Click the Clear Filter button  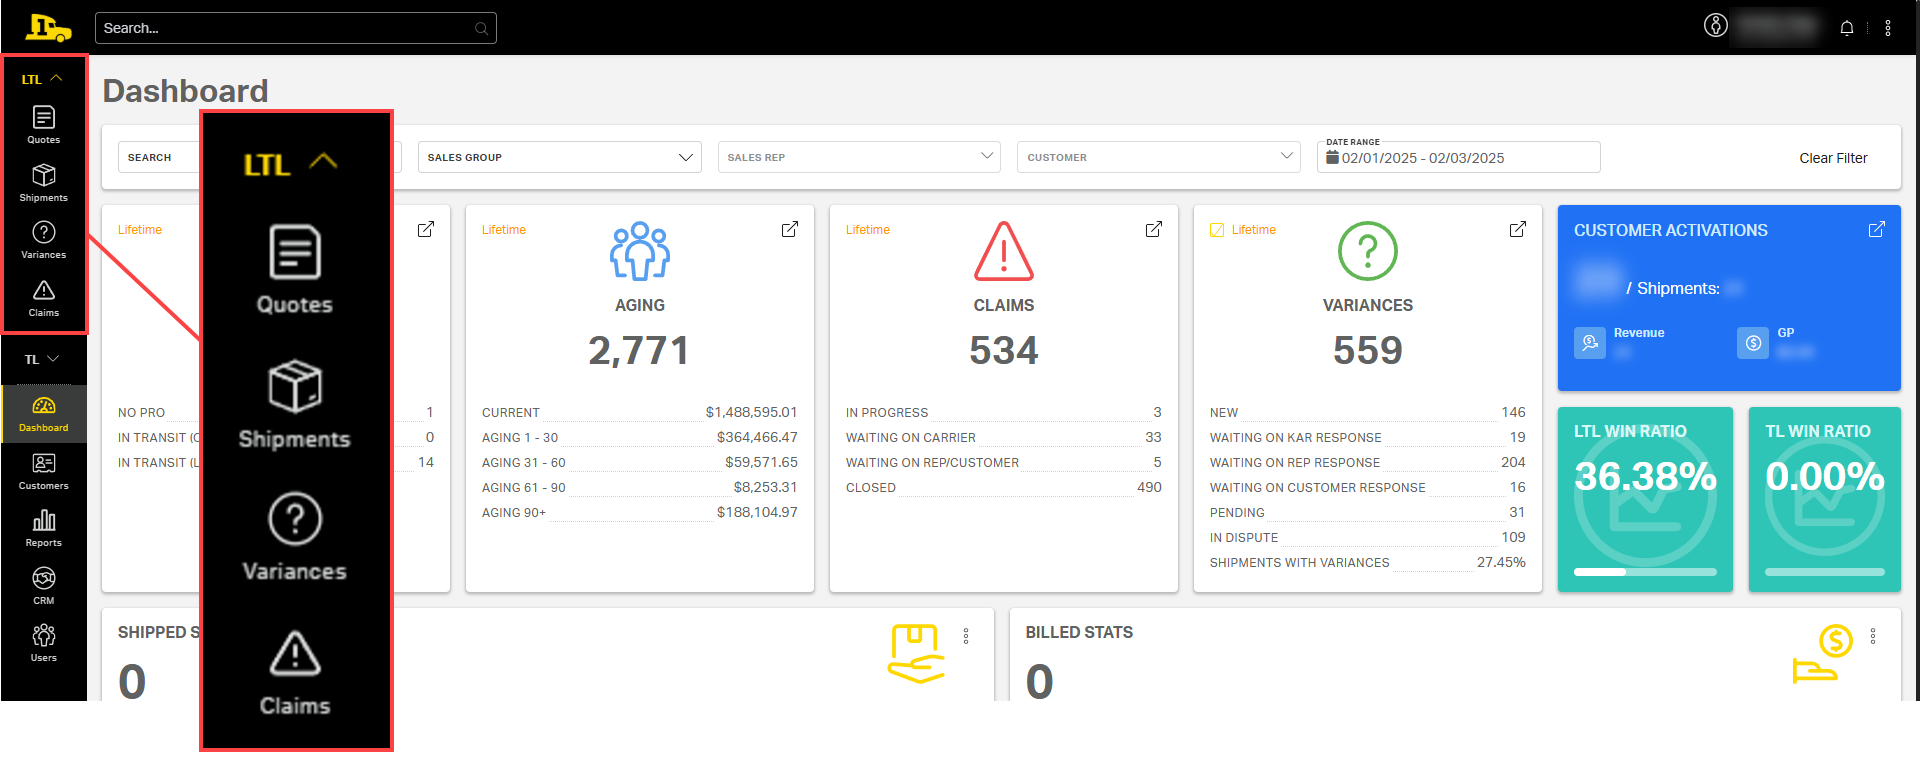coord(1833,158)
